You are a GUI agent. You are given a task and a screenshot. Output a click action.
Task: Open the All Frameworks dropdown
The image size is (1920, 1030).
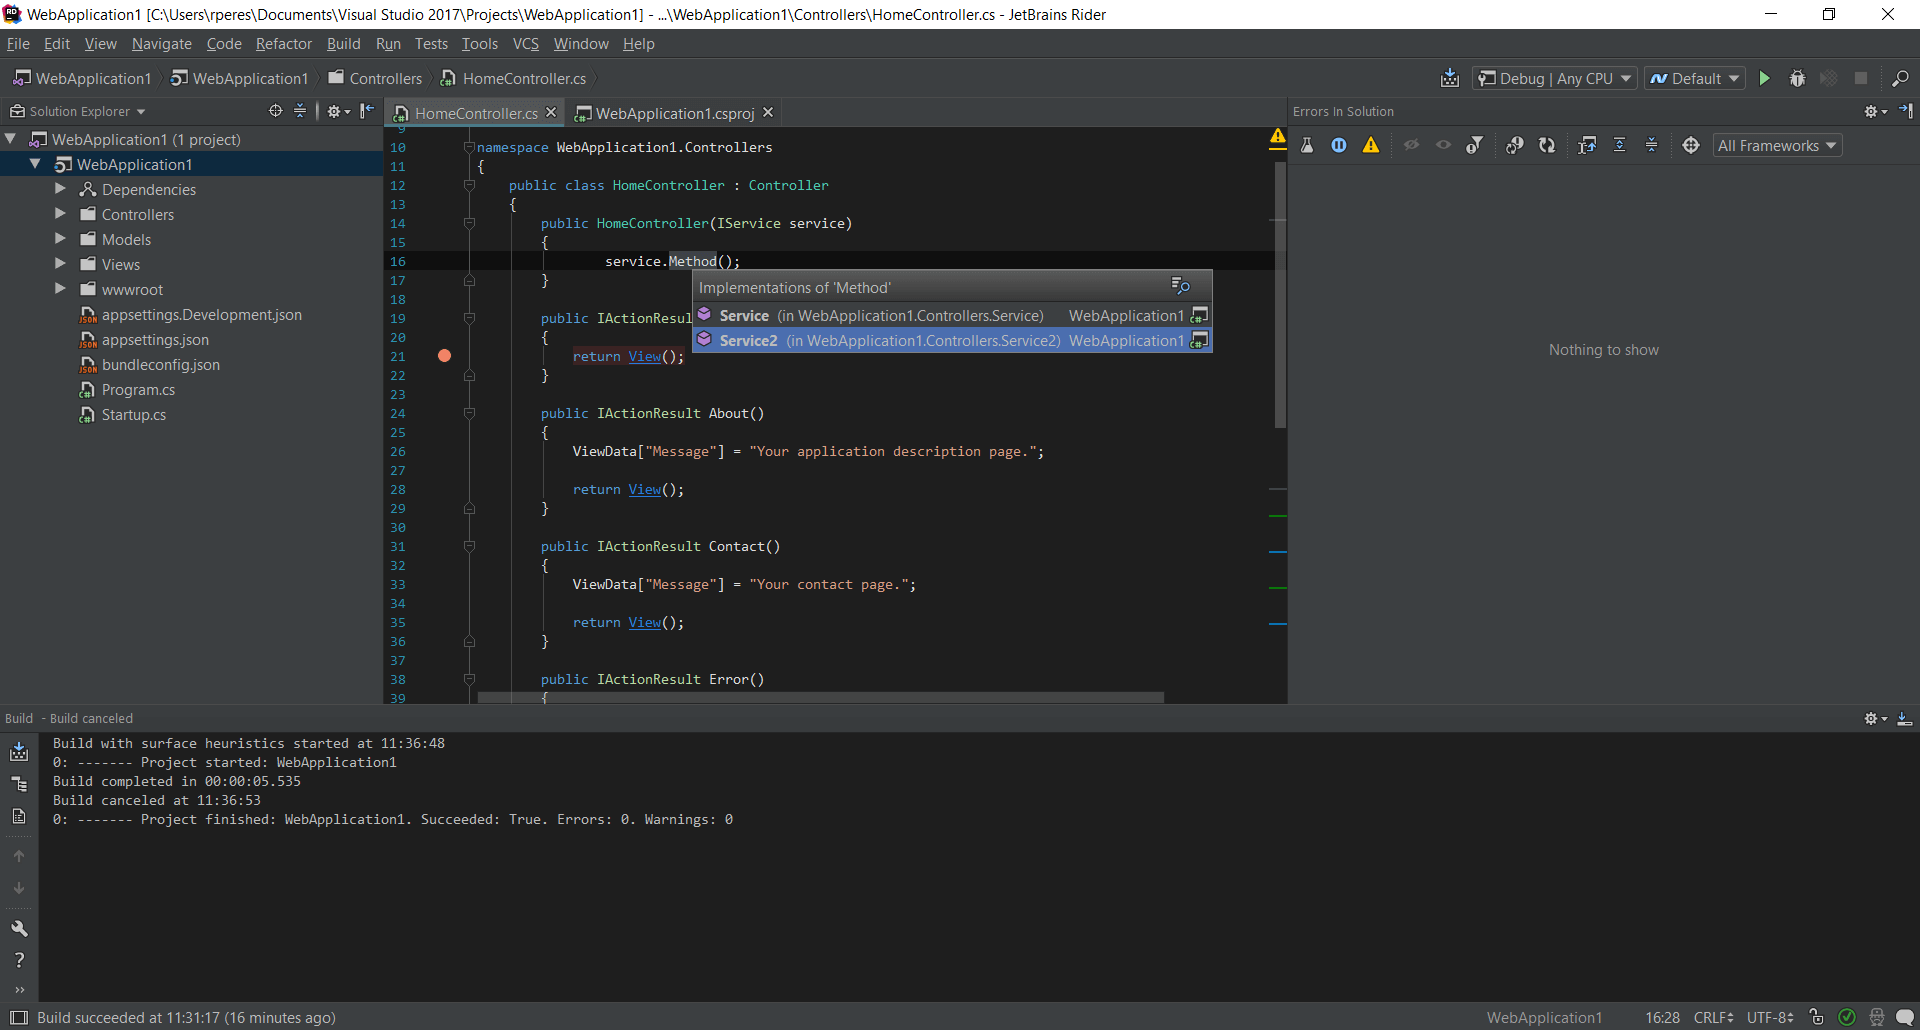click(1777, 145)
